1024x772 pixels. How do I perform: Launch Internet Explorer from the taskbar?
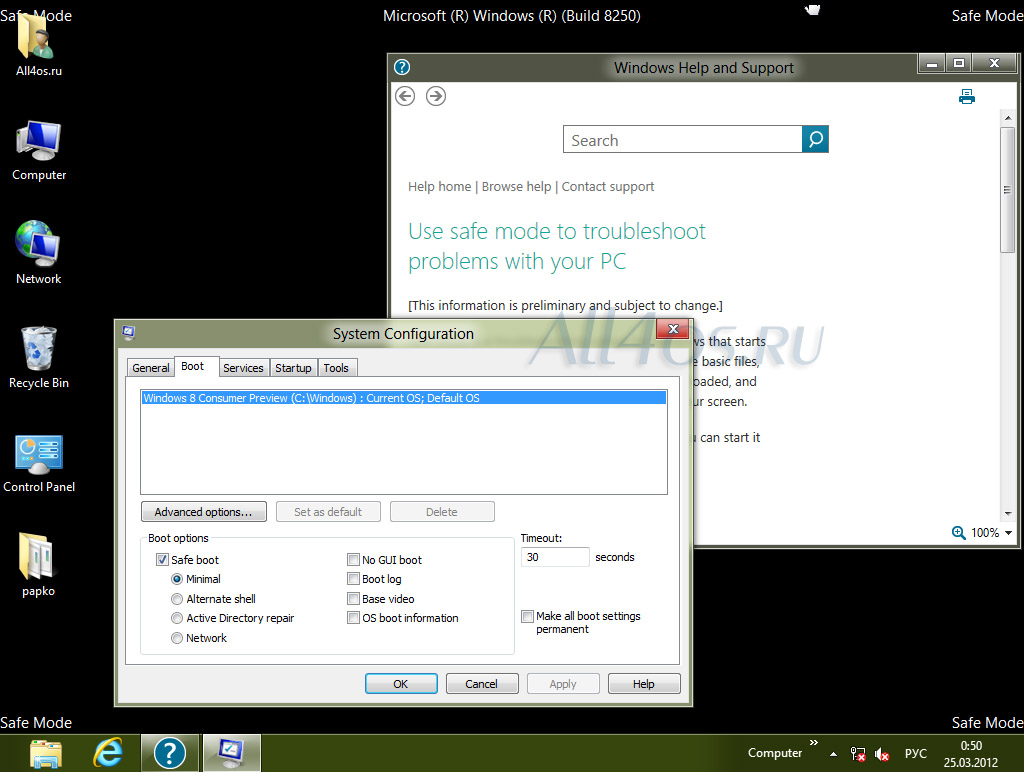tap(108, 753)
